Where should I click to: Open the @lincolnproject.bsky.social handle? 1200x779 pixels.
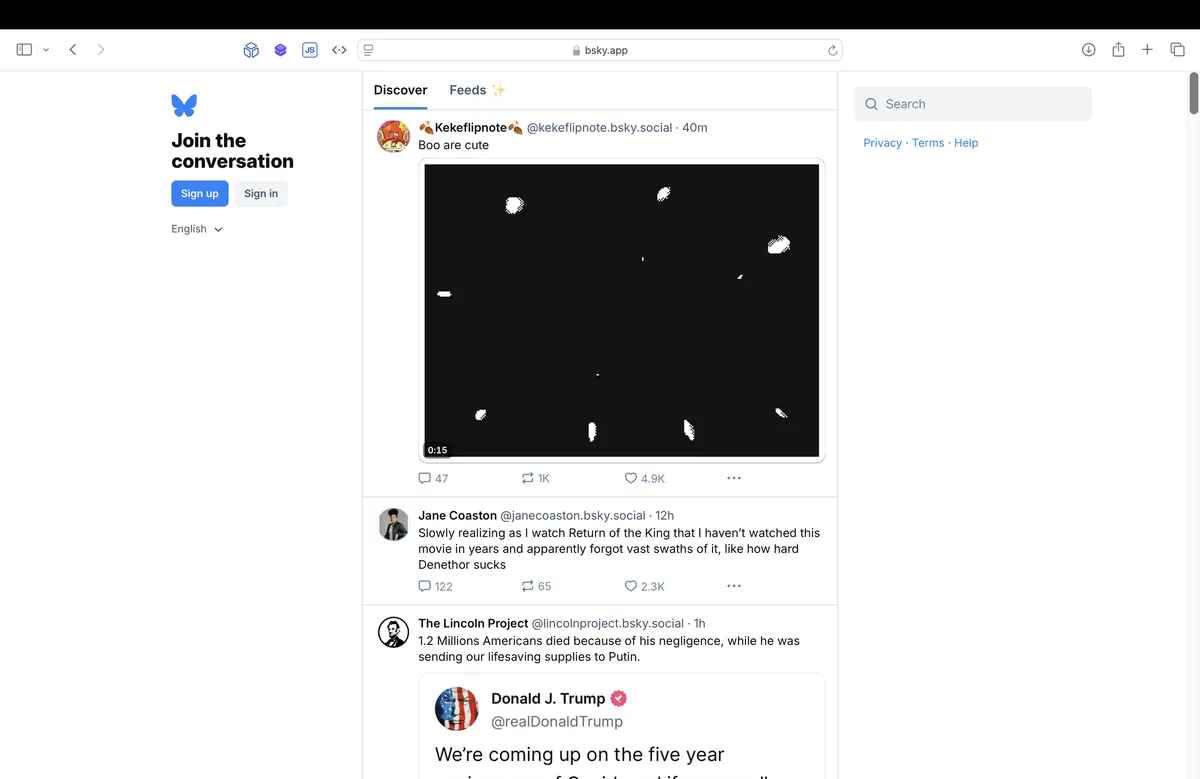[608, 624]
